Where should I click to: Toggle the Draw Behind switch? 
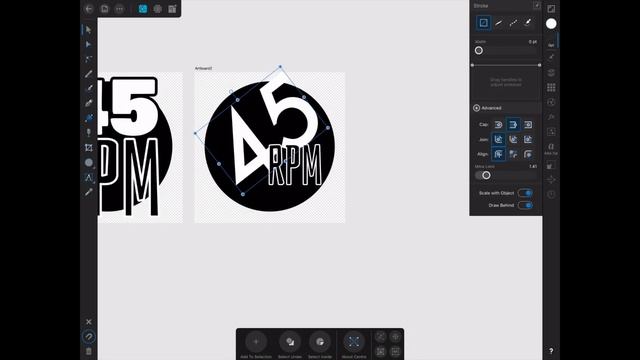525,205
